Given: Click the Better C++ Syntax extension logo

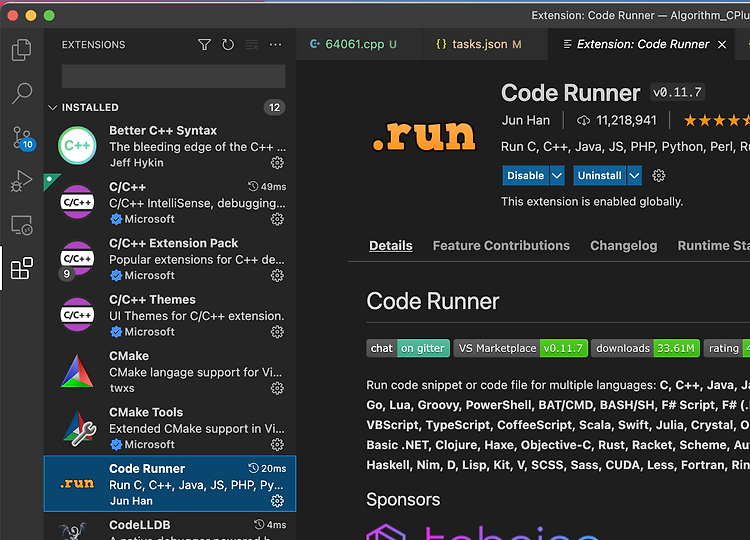Looking at the screenshot, I should pos(77,145).
